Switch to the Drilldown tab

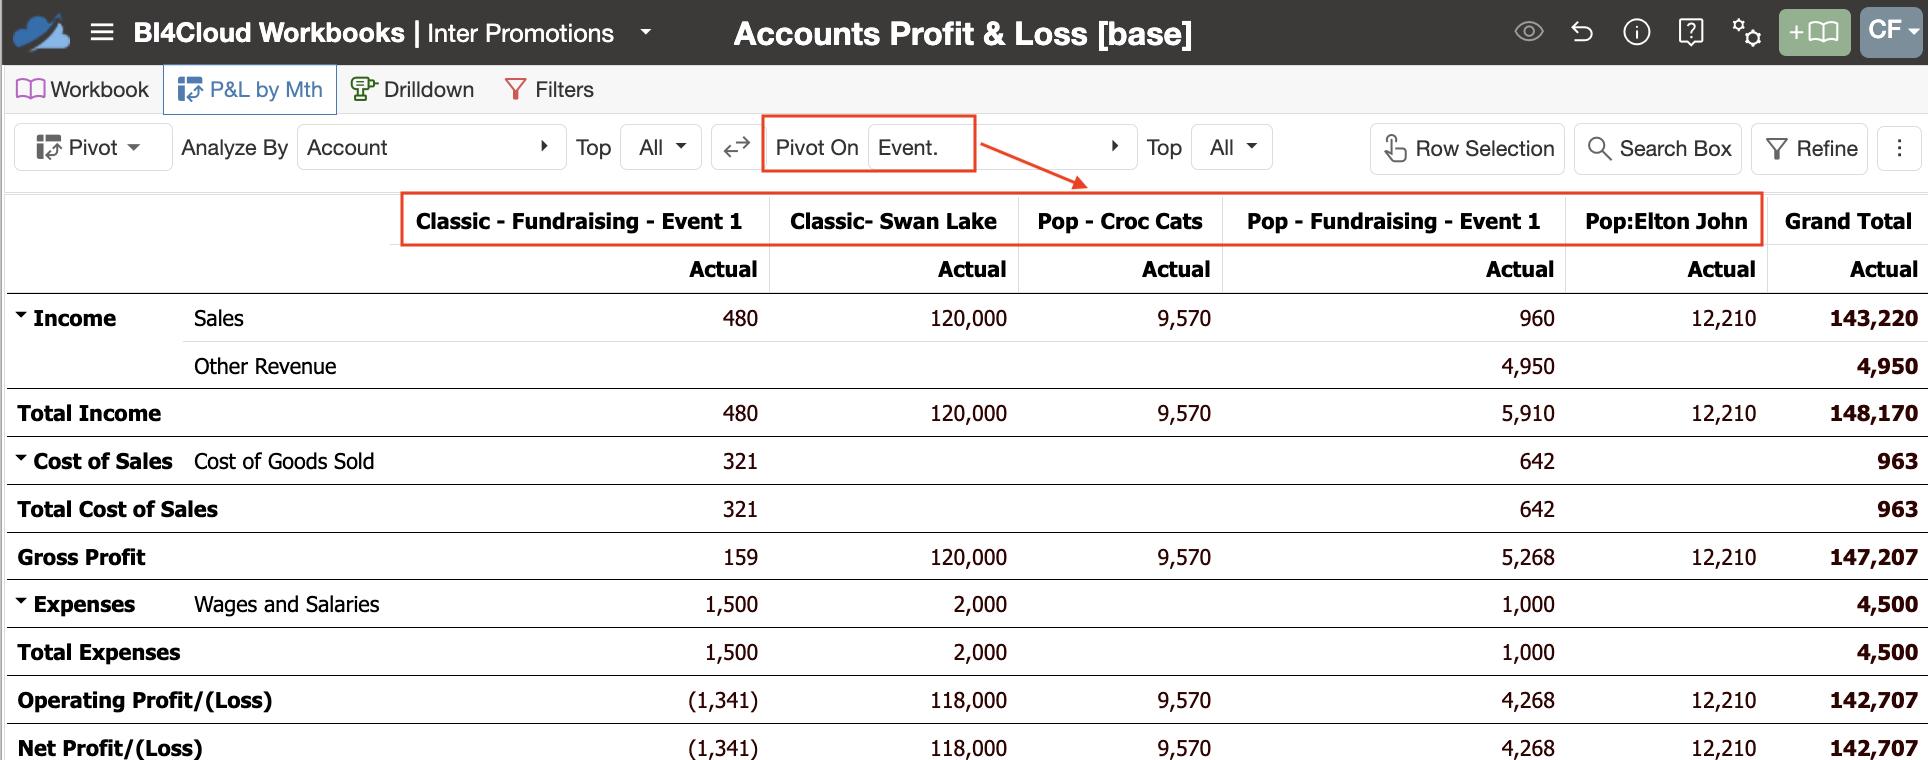(x=412, y=89)
